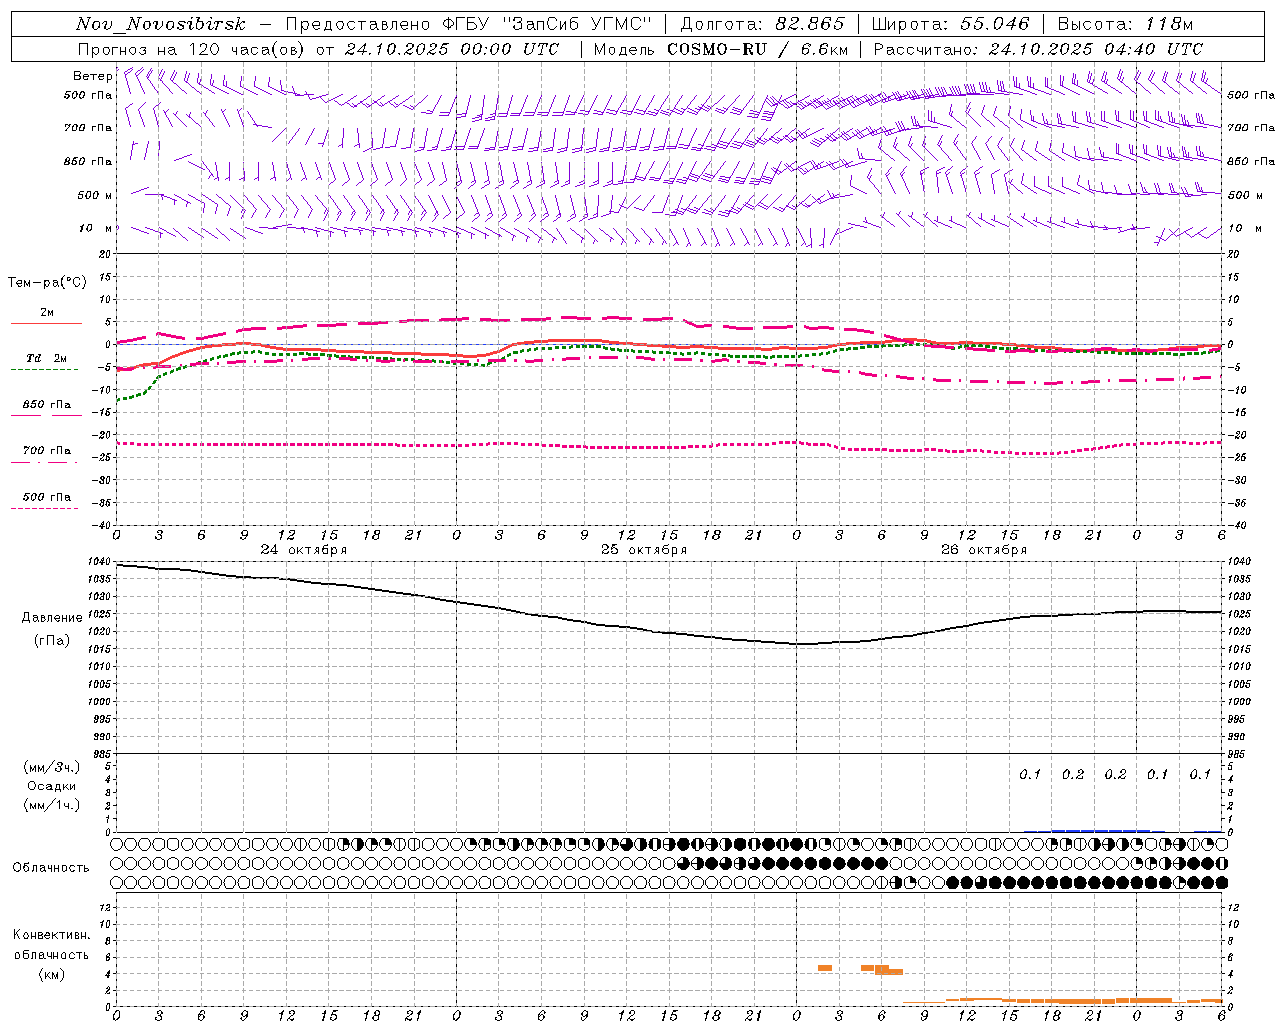
Task: Click the 'Ветер' wind panel label
Action: pyautogui.click(x=92, y=76)
